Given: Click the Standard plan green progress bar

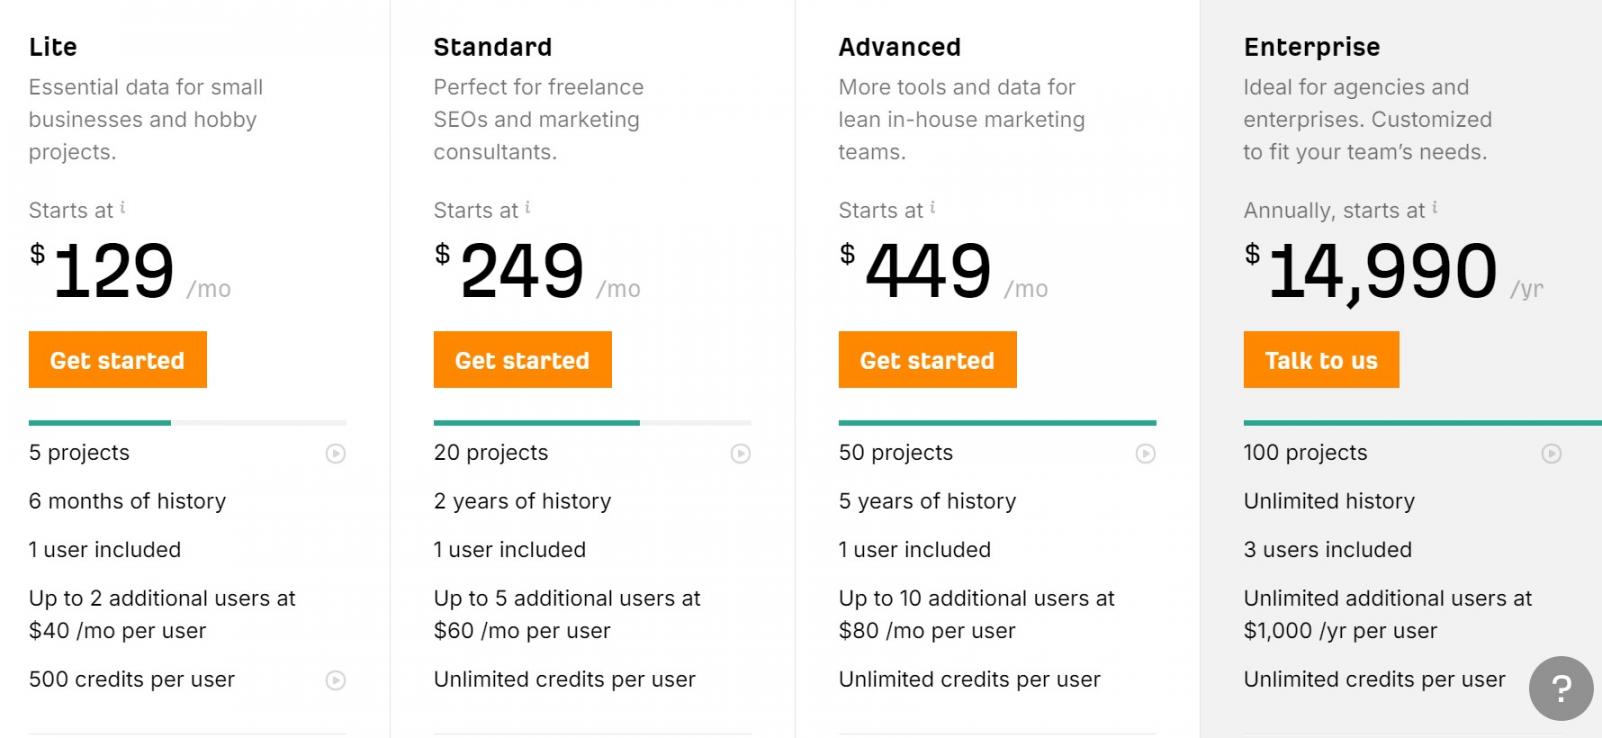Looking at the screenshot, I should click(536, 423).
